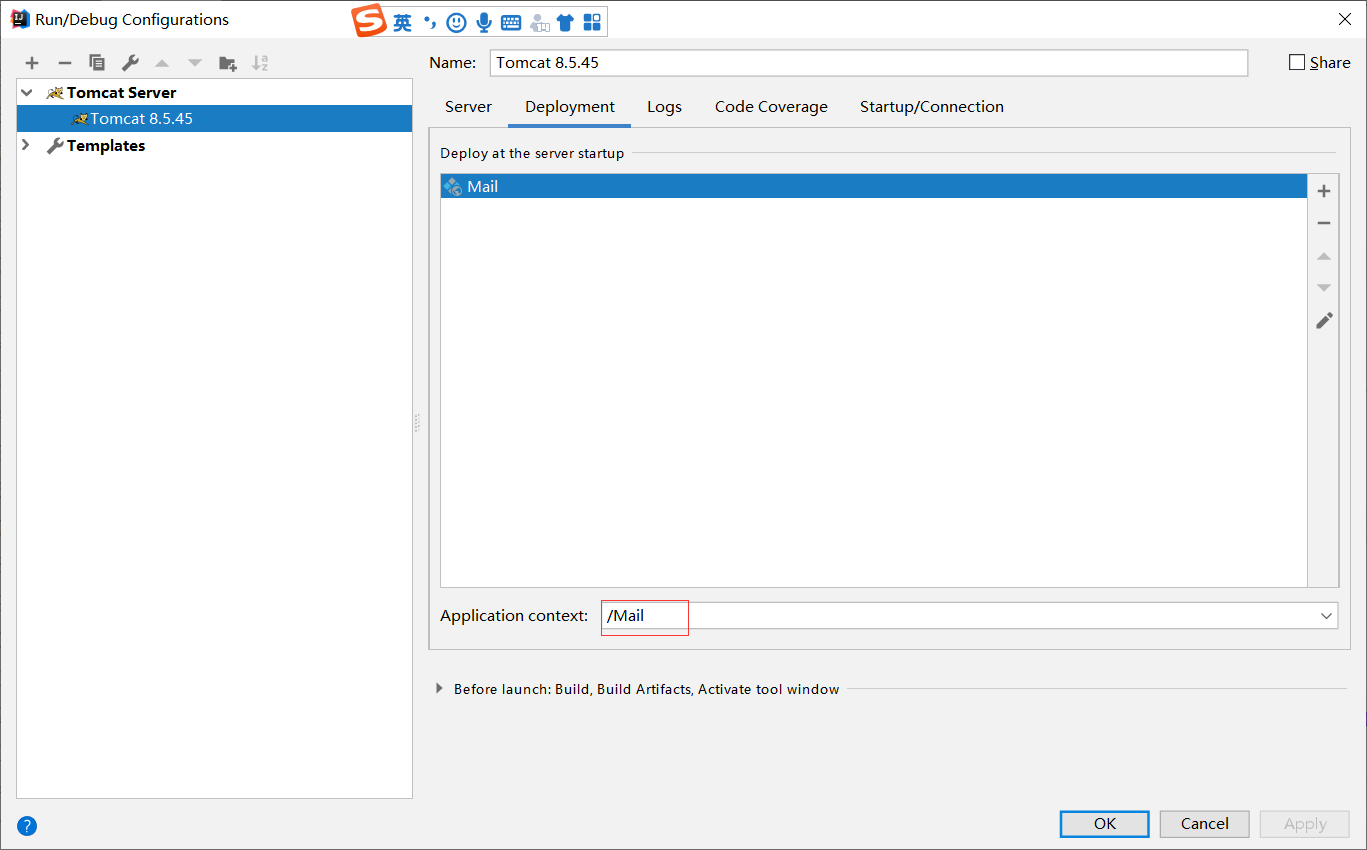Select the Mail artifact row
Image resolution: width=1367 pixels, height=850 pixels.
click(x=873, y=186)
